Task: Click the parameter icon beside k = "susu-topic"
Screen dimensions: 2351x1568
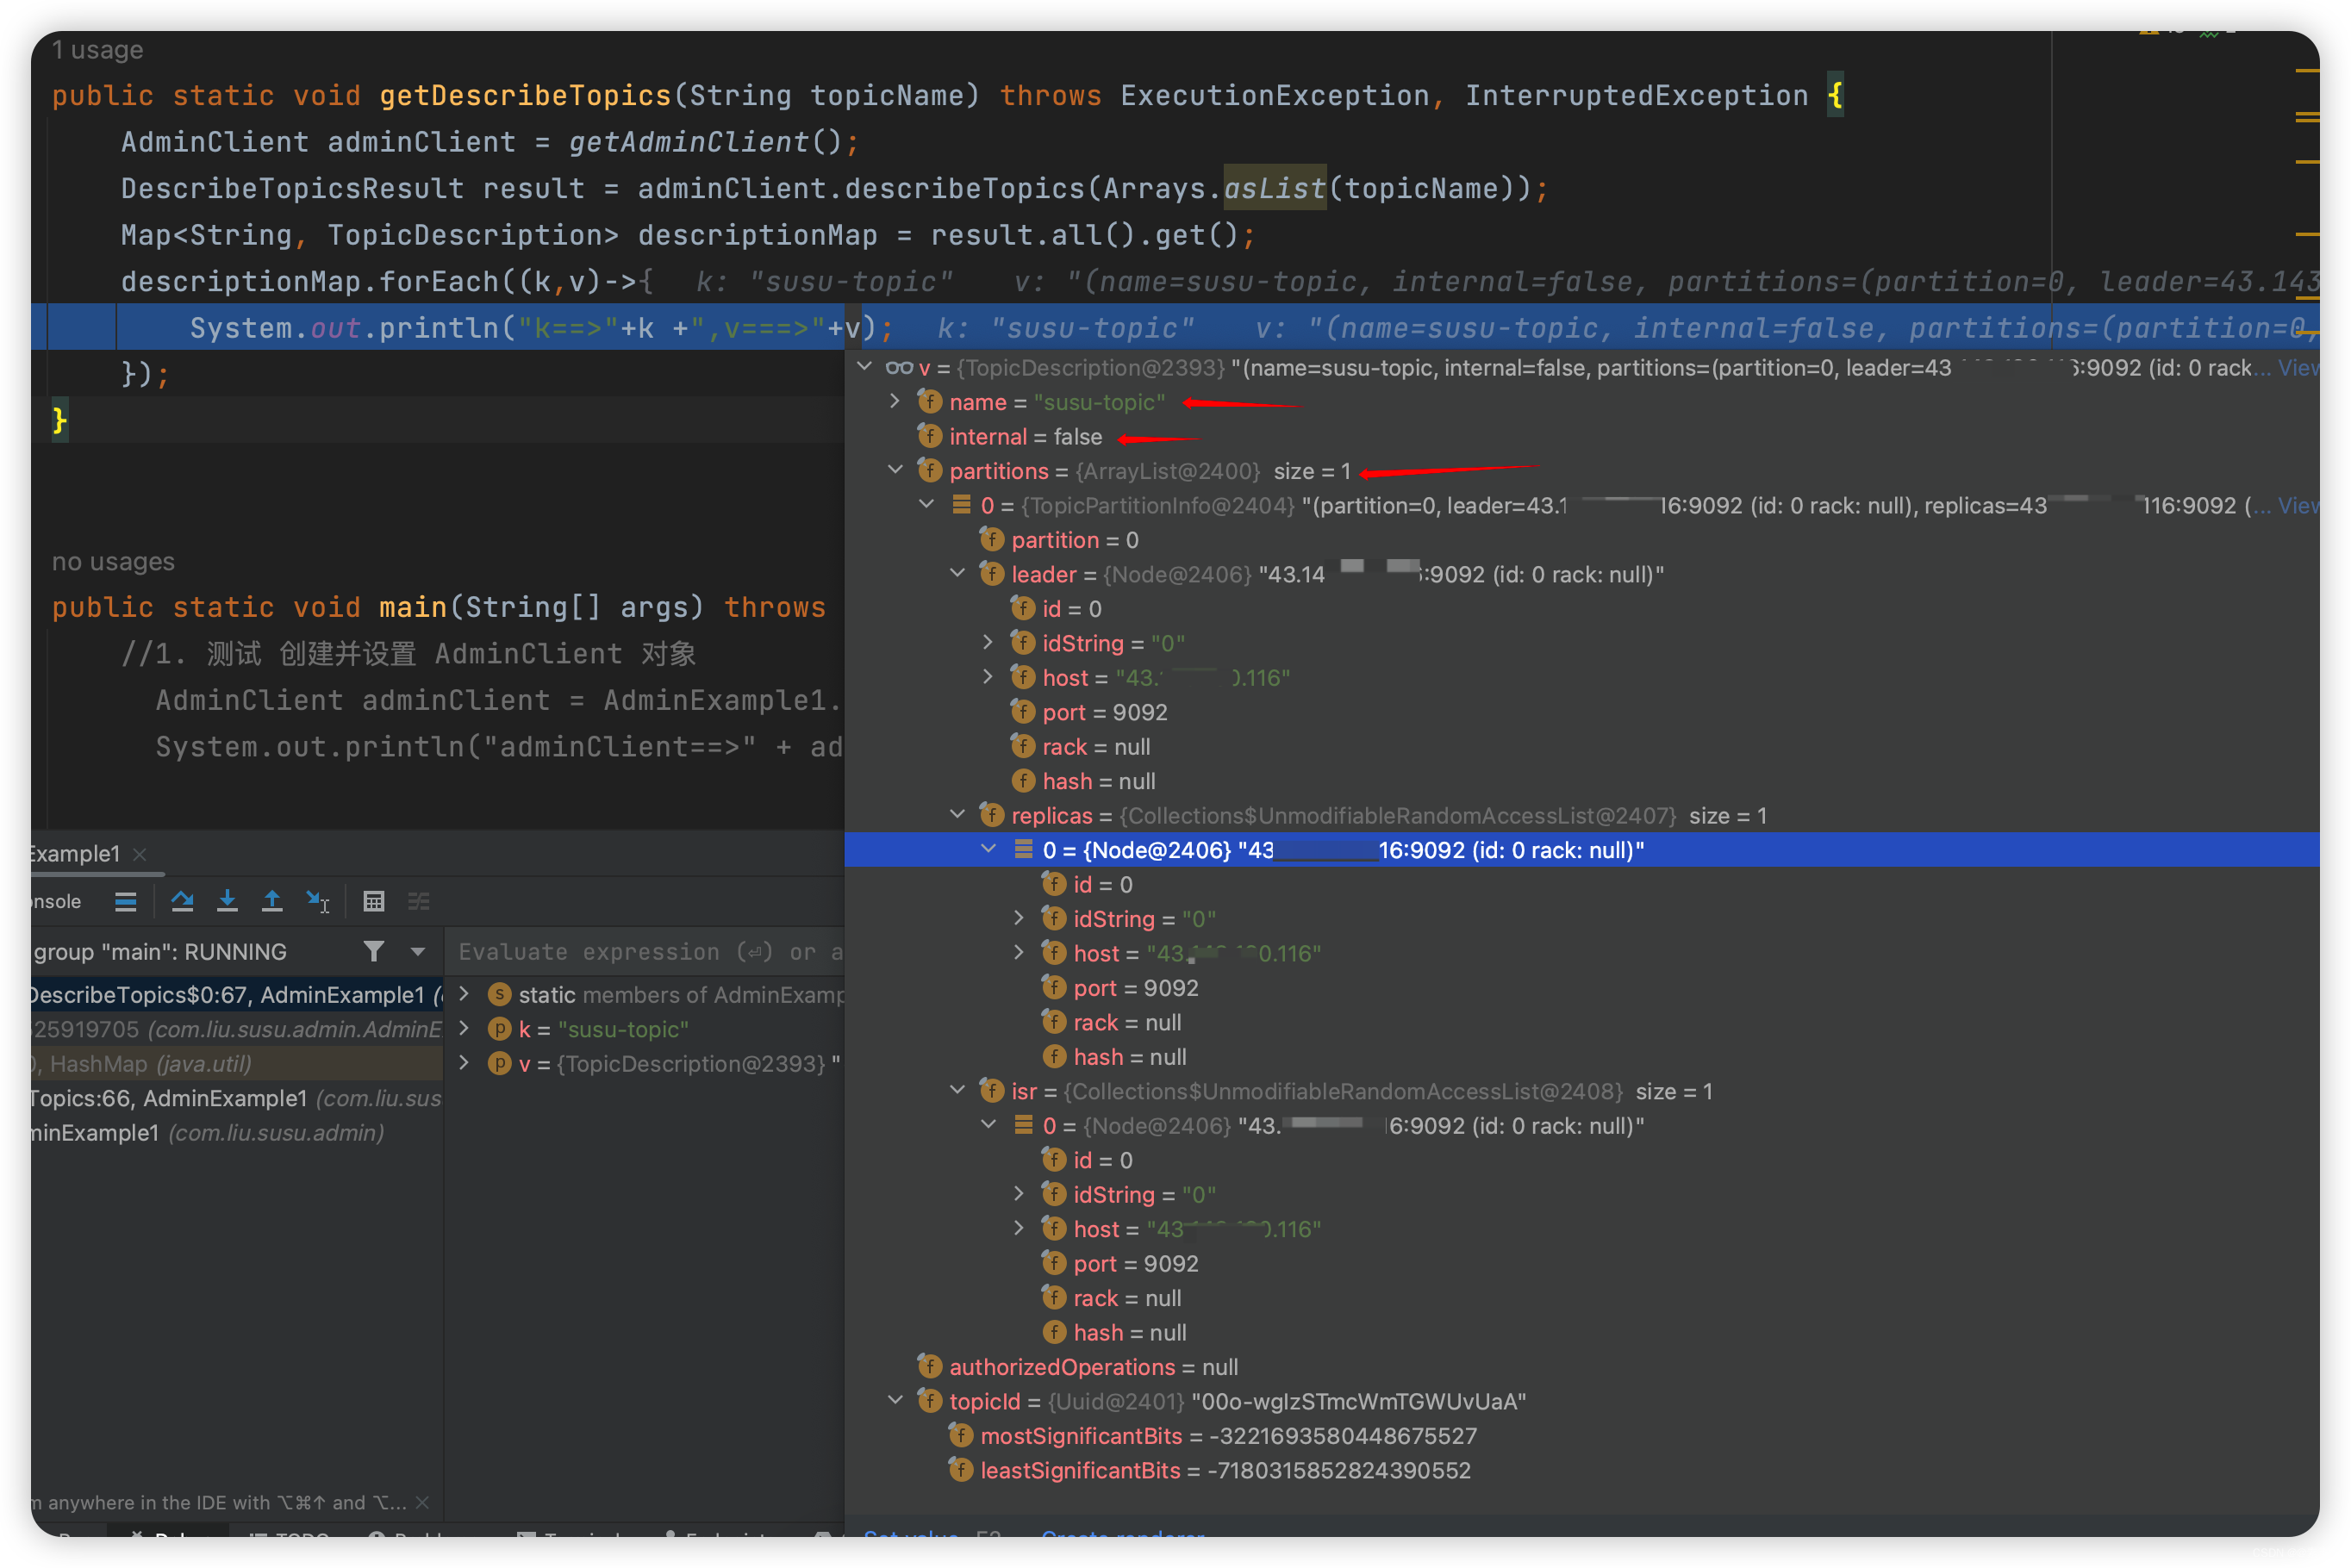Action: 500,1029
